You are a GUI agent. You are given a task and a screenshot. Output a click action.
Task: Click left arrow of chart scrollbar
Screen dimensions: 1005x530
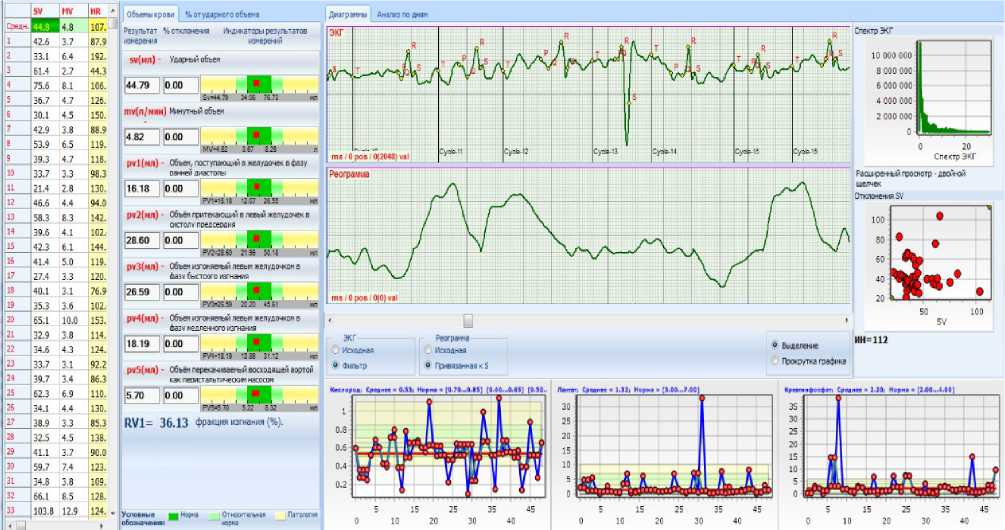click(x=331, y=320)
